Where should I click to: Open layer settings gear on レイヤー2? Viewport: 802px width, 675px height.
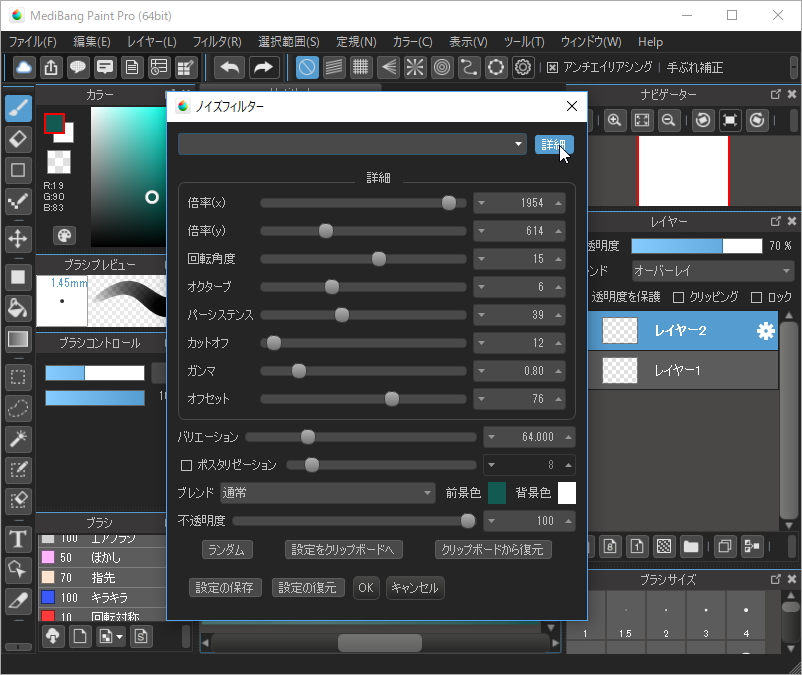click(766, 331)
